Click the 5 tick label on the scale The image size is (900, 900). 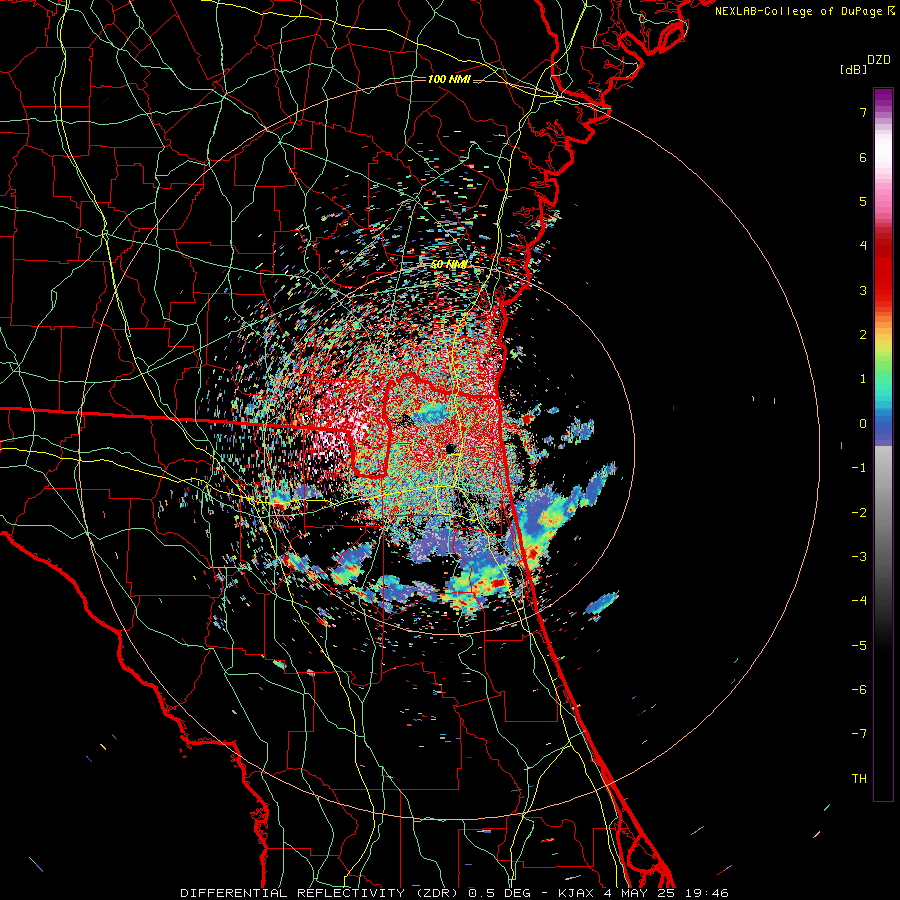coord(863,201)
